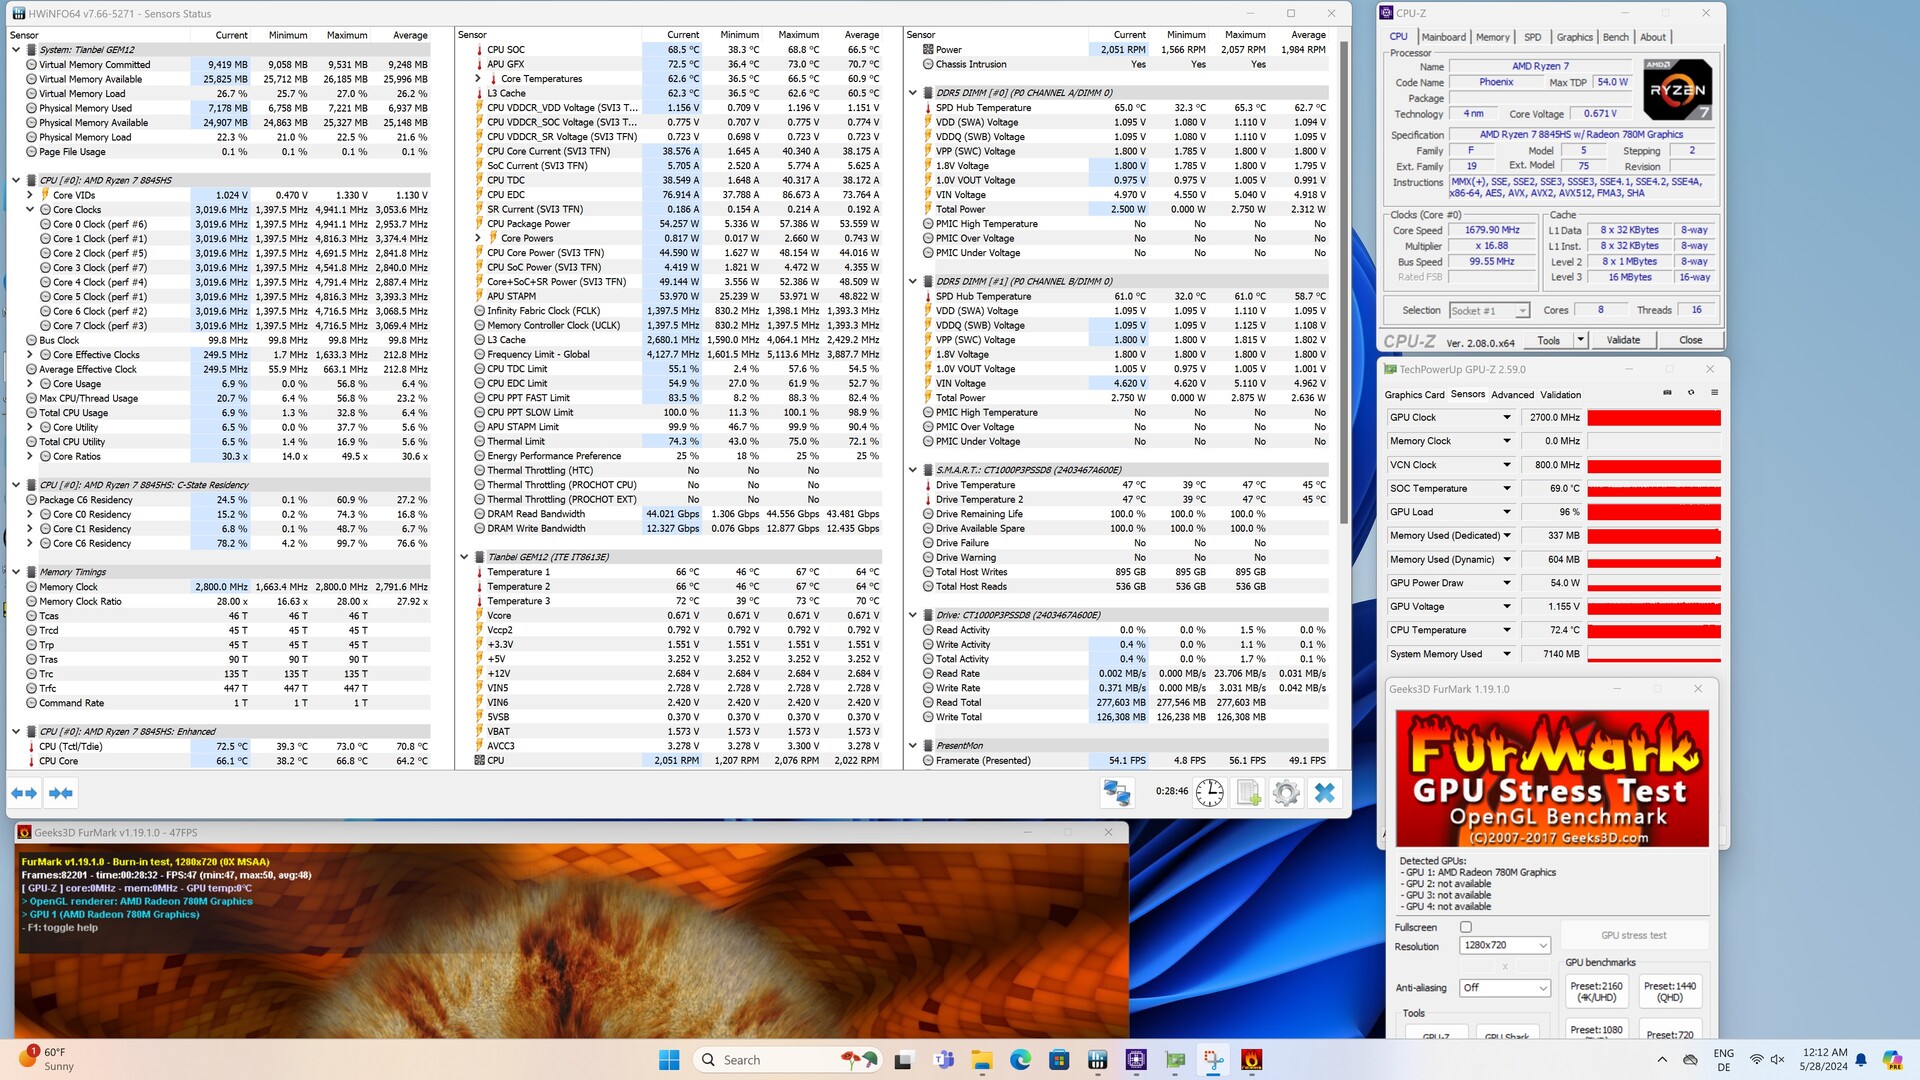Expand the Core VIDs row
1920x1080 pixels.
tap(30, 195)
